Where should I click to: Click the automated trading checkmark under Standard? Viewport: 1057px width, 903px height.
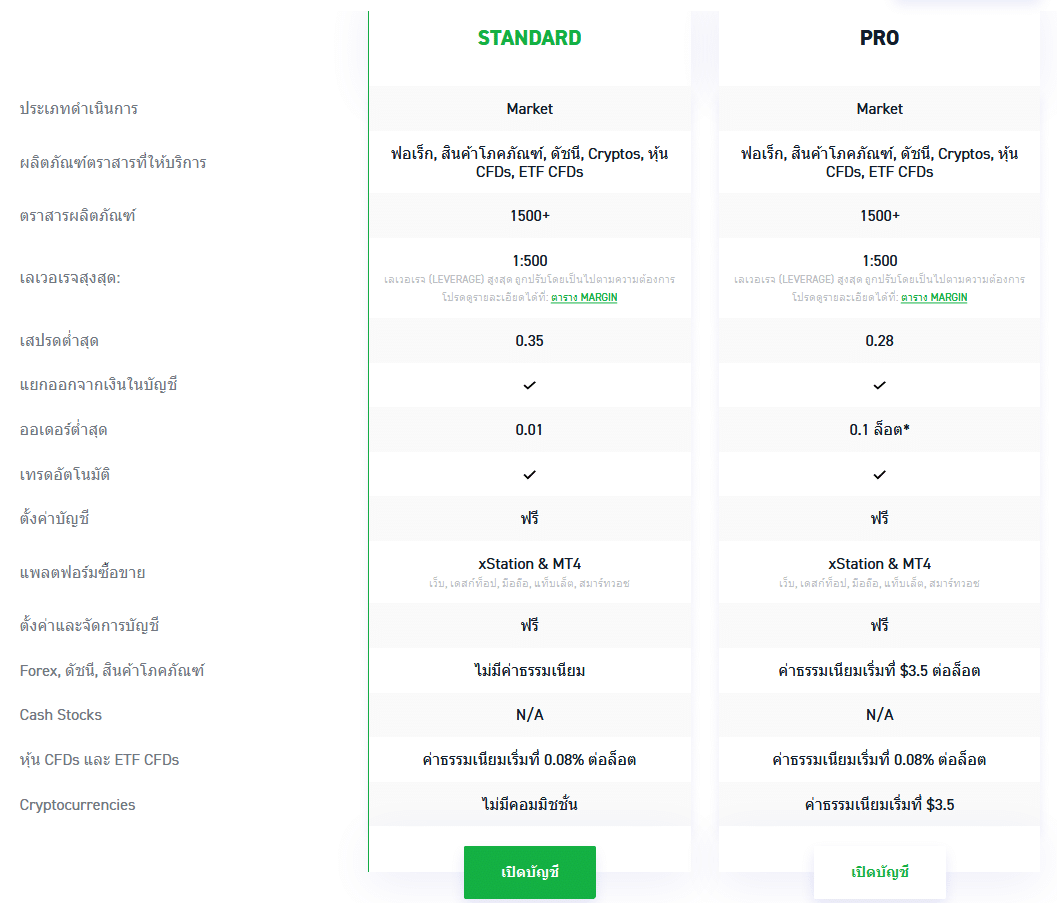529,475
